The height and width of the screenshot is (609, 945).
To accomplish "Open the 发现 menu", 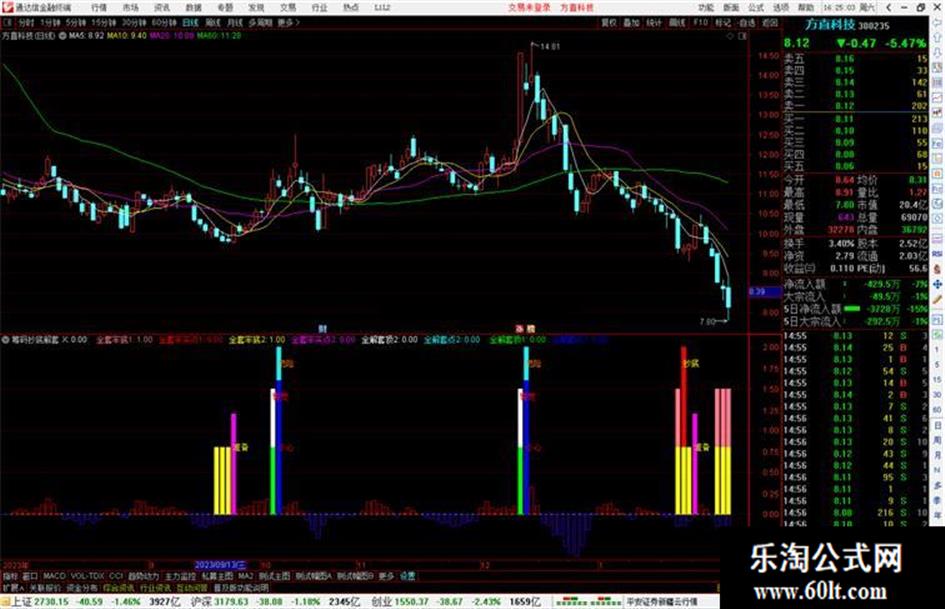I will point(256,8).
